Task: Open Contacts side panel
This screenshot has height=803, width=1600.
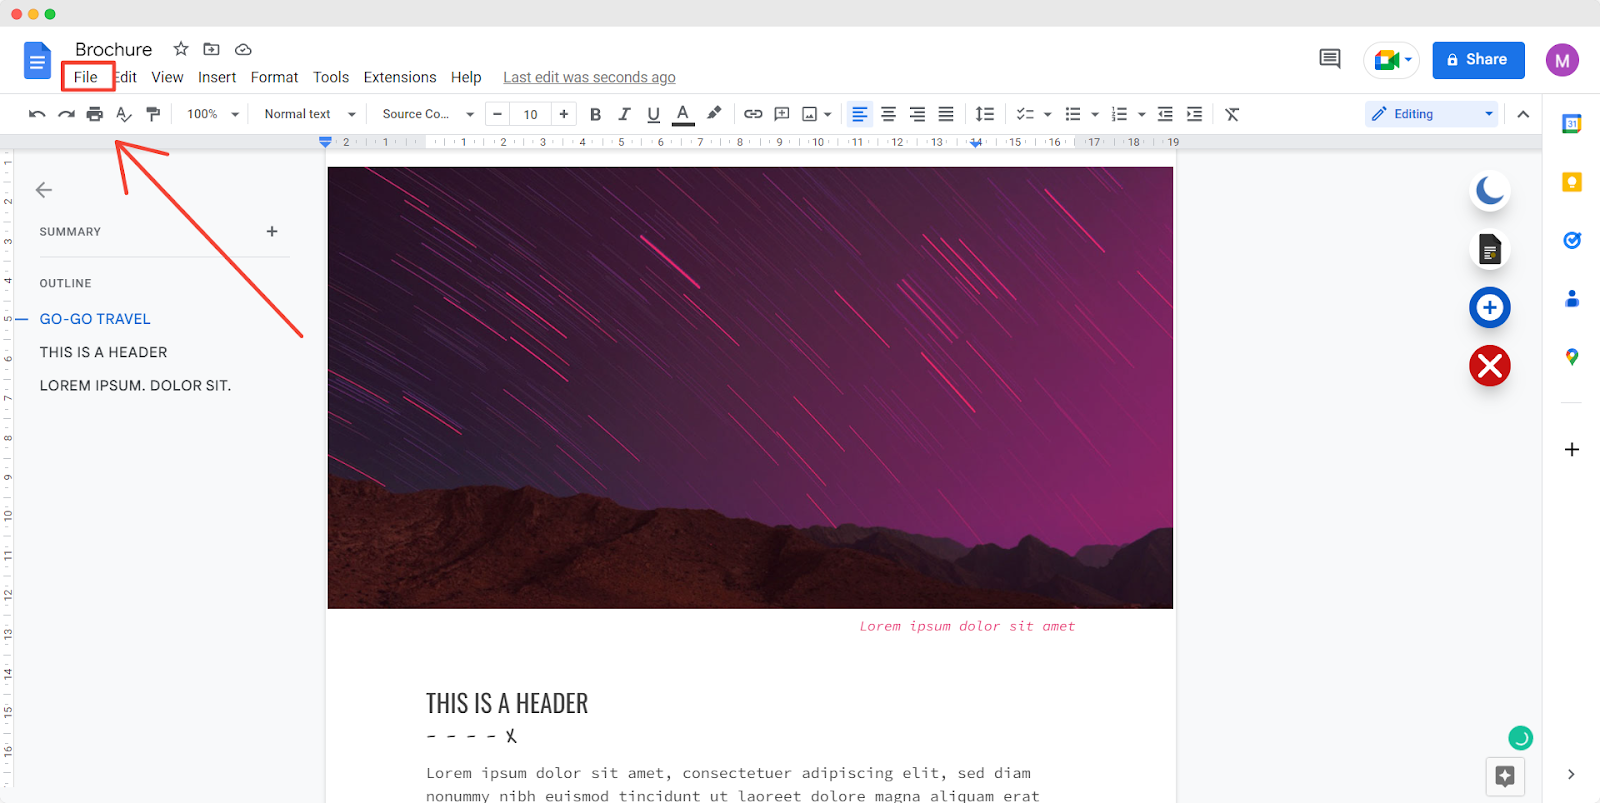Action: [x=1572, y=298]
